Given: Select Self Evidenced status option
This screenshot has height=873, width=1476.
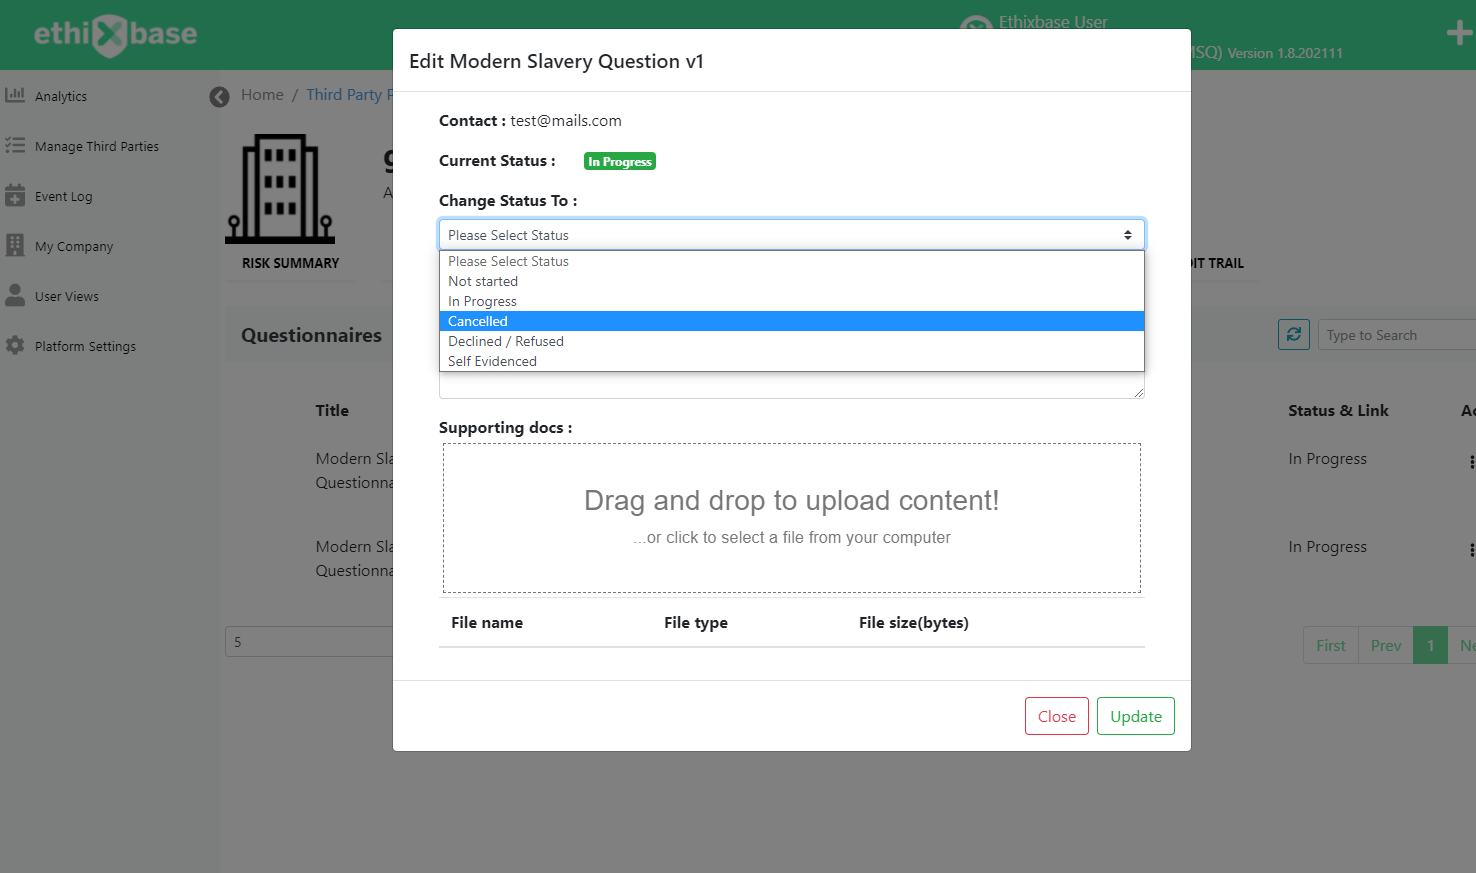Looking at the screenshot, I should [792, 361].
